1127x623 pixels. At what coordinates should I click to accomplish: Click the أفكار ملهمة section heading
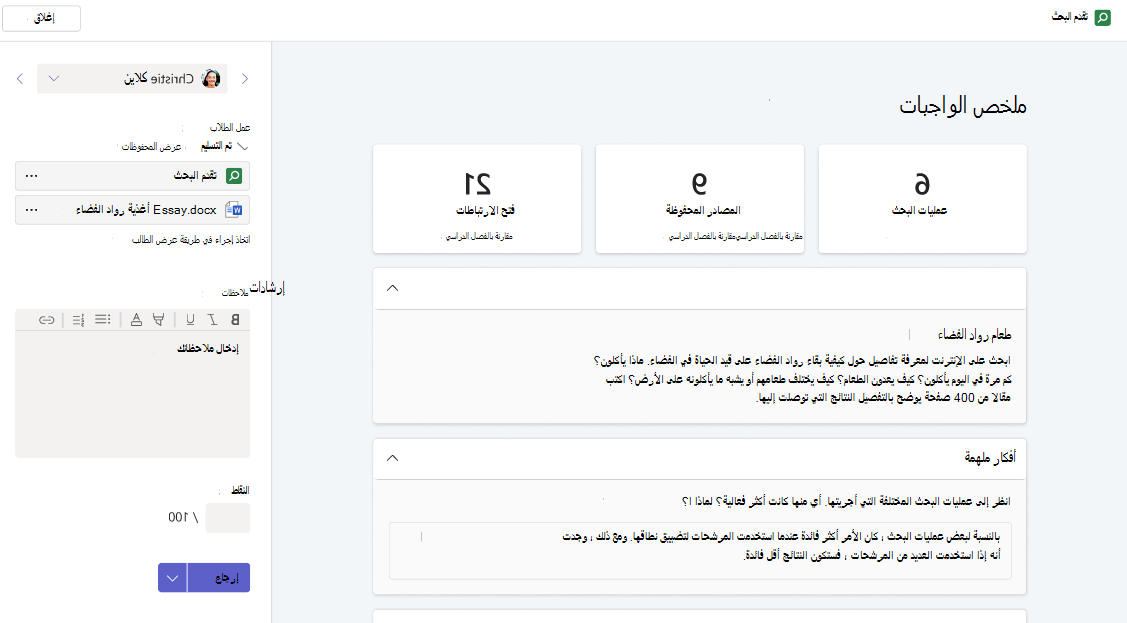coord(990,457)
